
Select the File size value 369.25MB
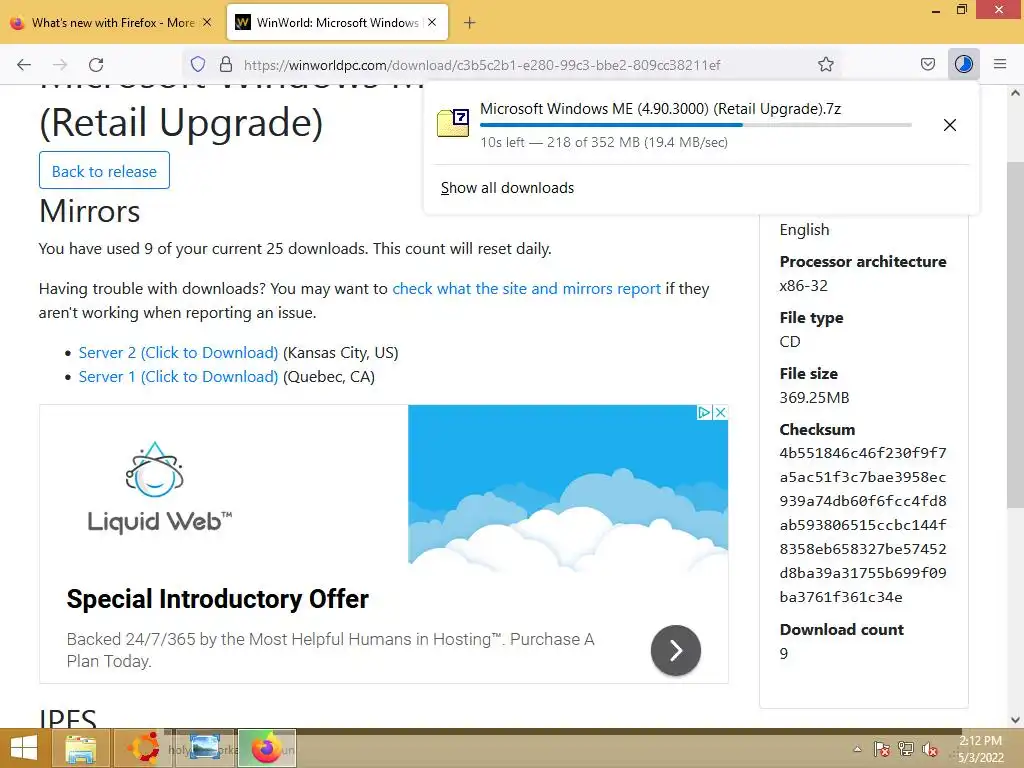point(814,398)
